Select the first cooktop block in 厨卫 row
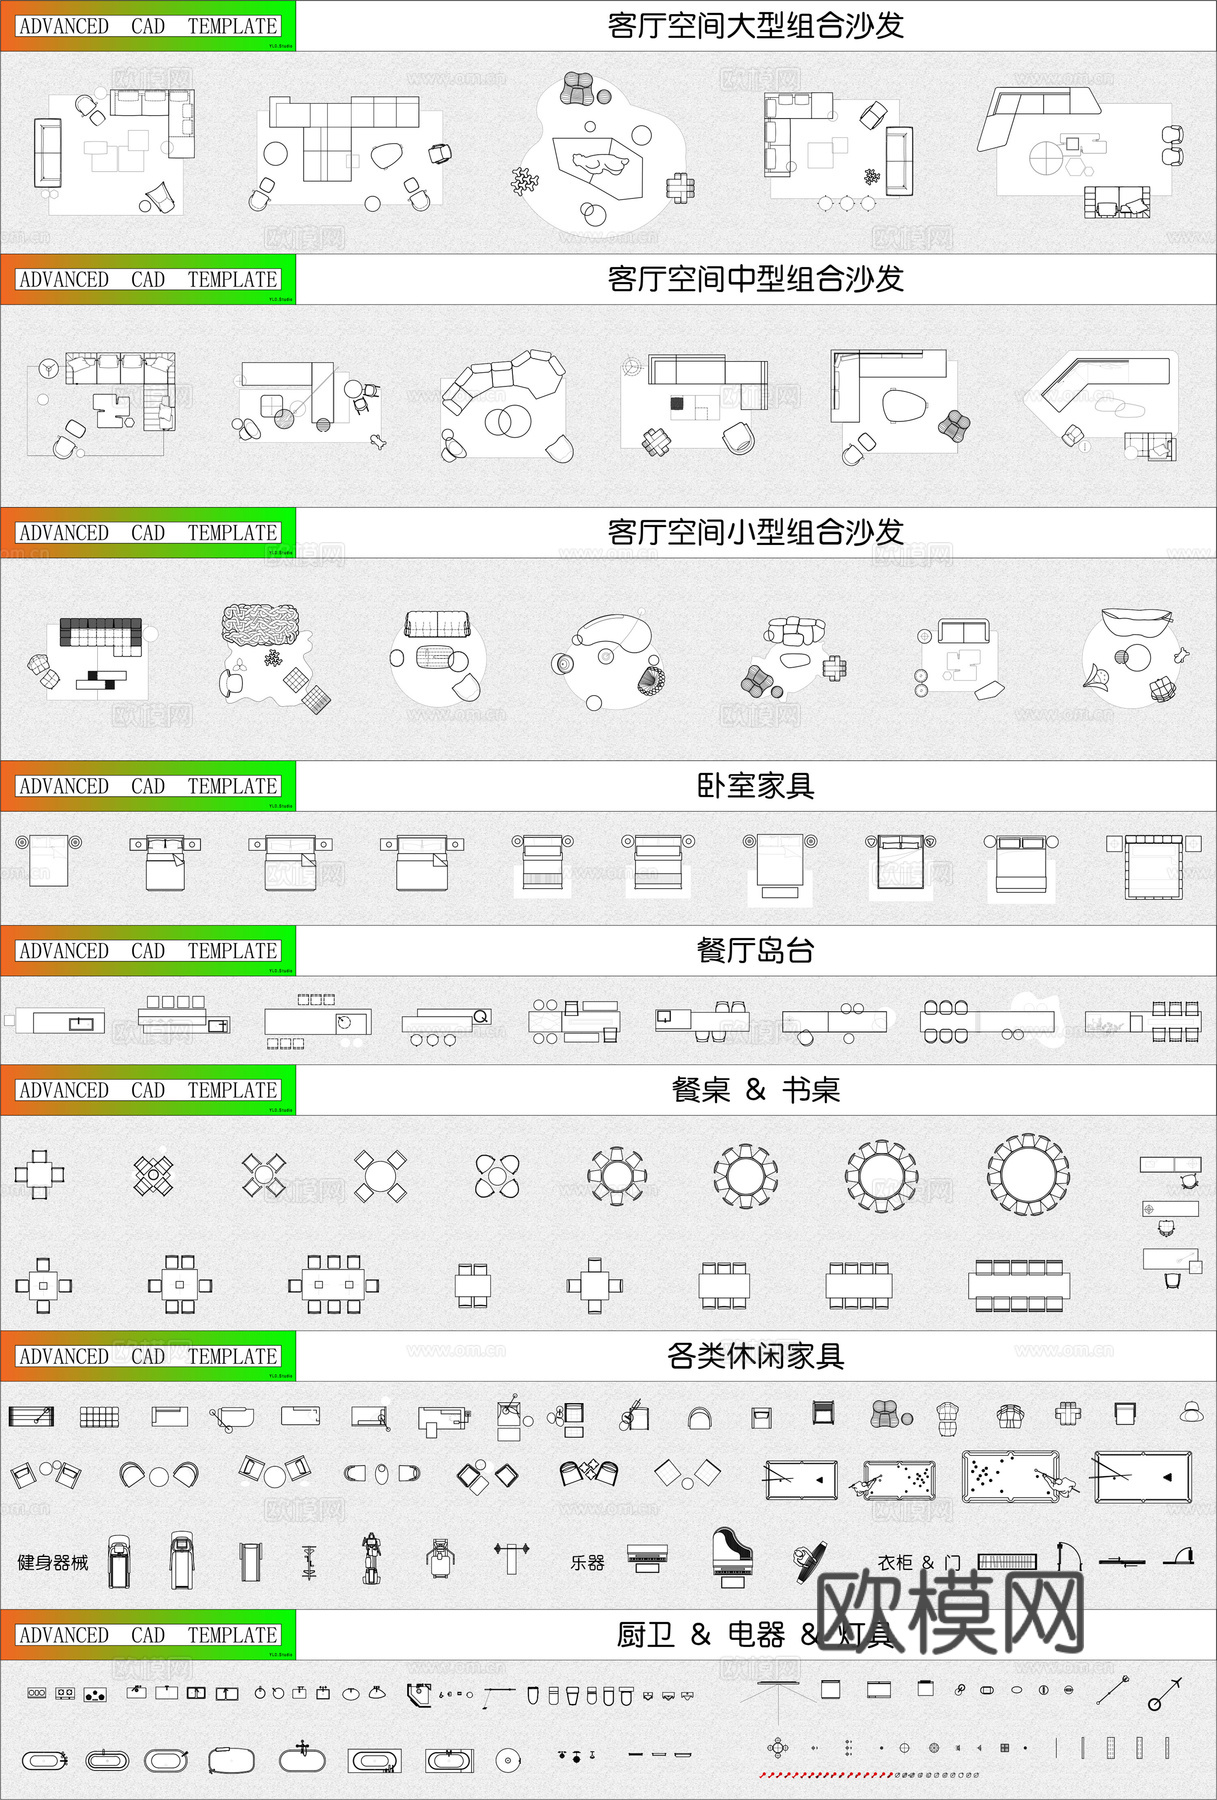Viewport: 1217px width, 1800px height. click(37, 1694)
